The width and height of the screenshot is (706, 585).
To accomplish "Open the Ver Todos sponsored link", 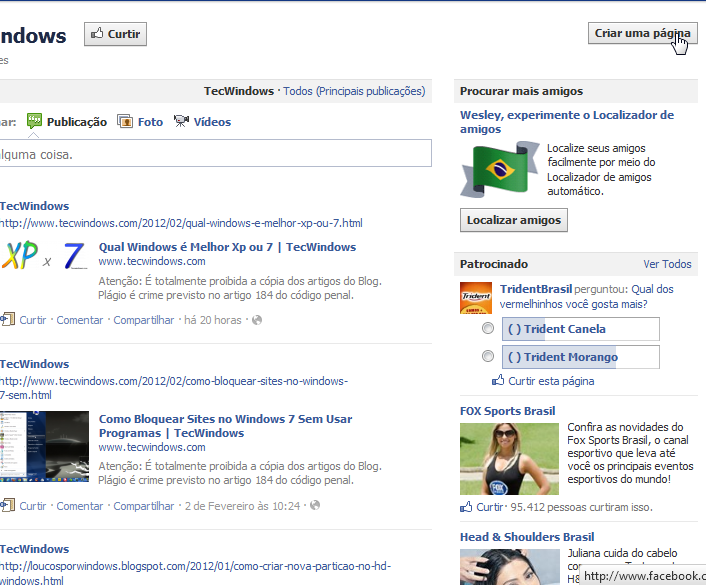I will tap(667, 264).
